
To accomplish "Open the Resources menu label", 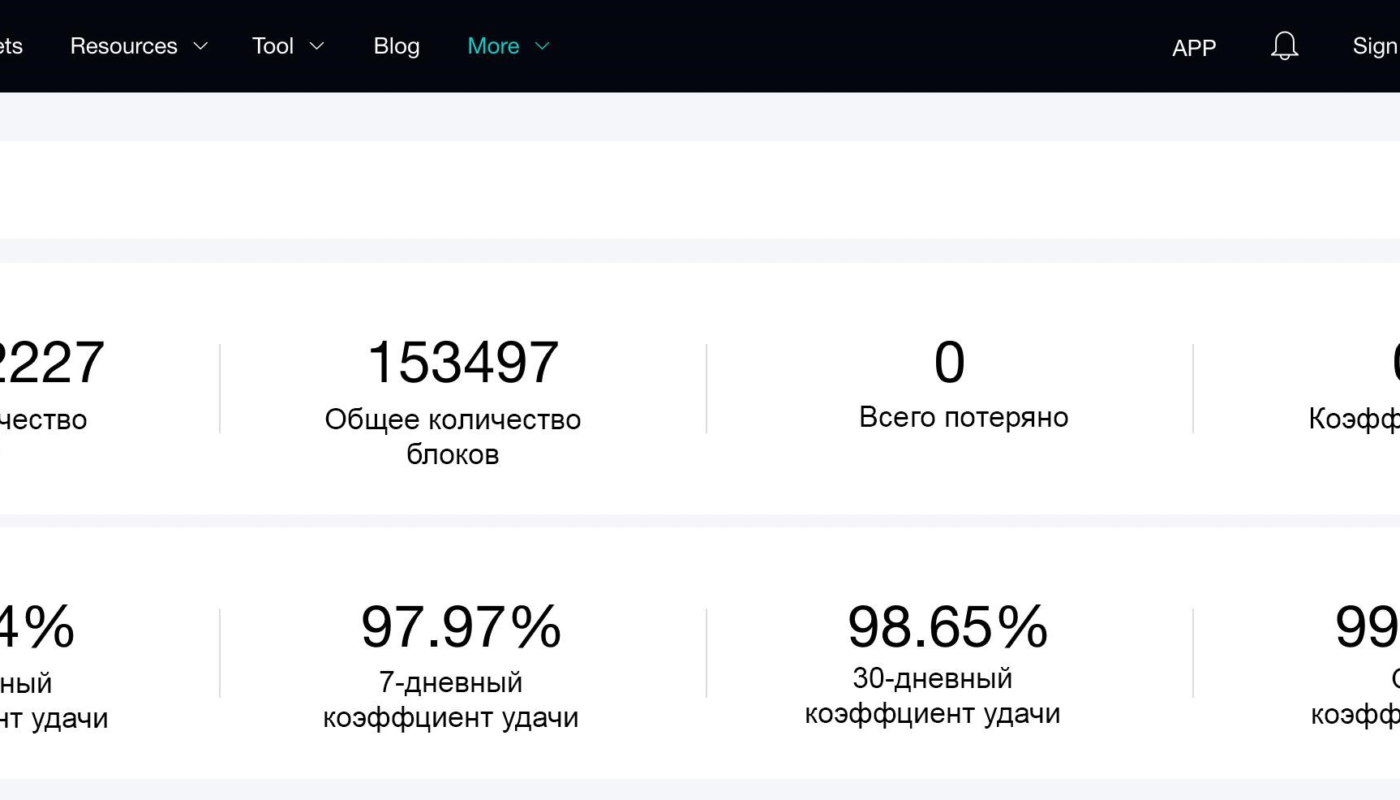I will pos(123,46).
